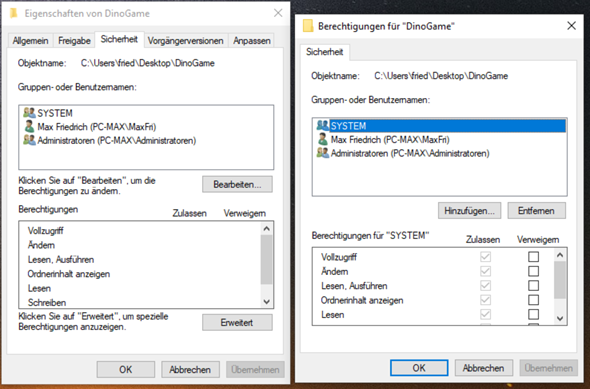Click Entfernen to remove selected user

point(536,211)
